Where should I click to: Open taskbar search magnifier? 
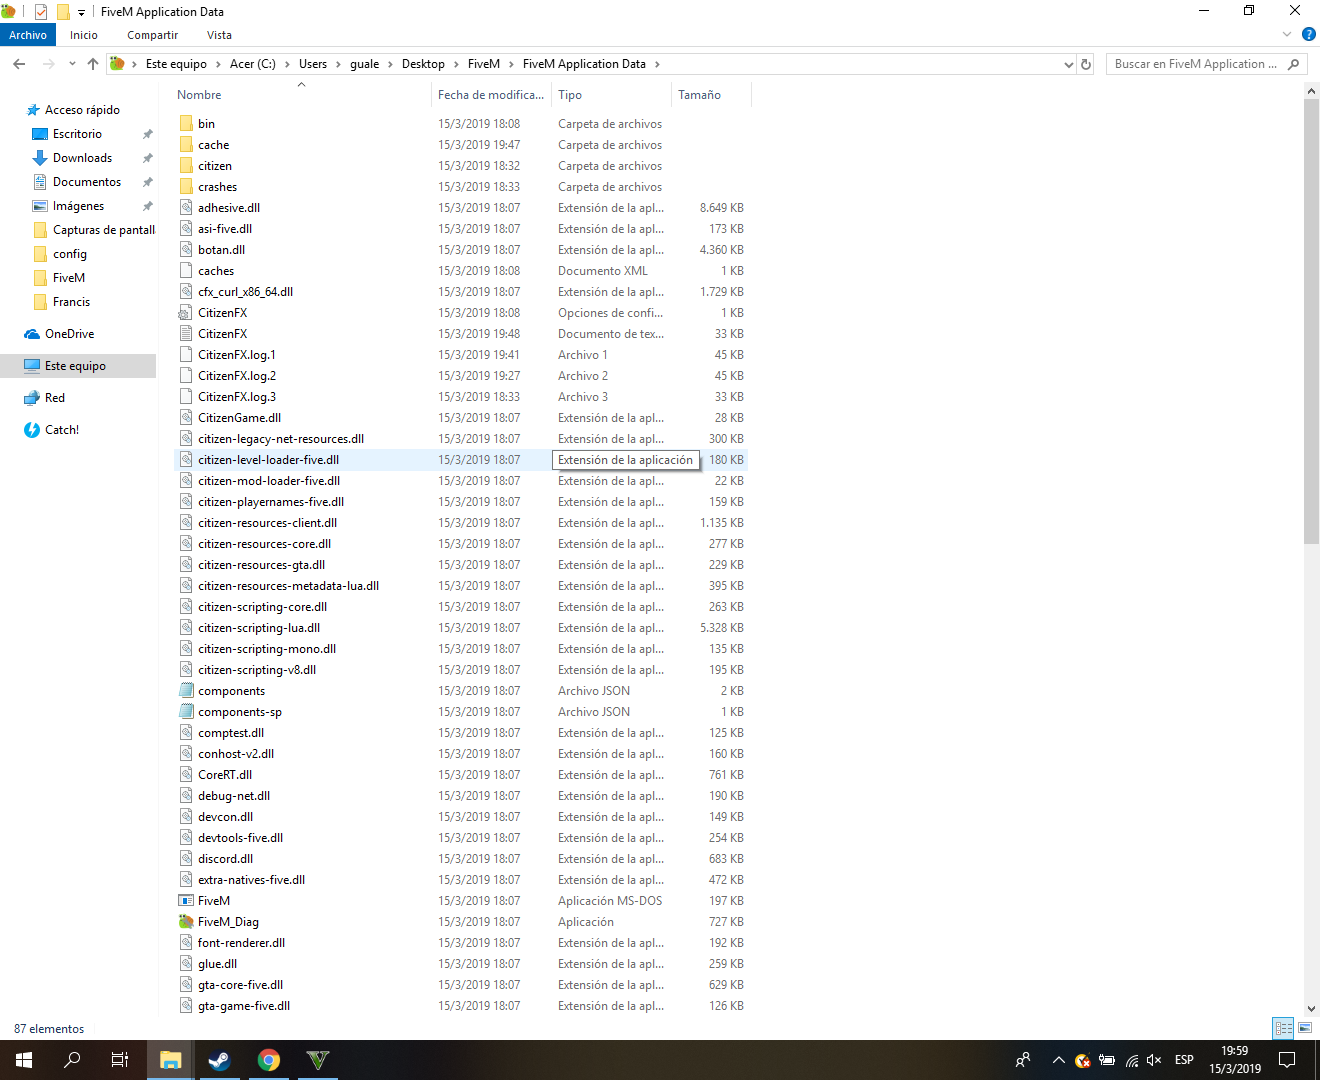pyautogui.click(x=72, y=1060)
